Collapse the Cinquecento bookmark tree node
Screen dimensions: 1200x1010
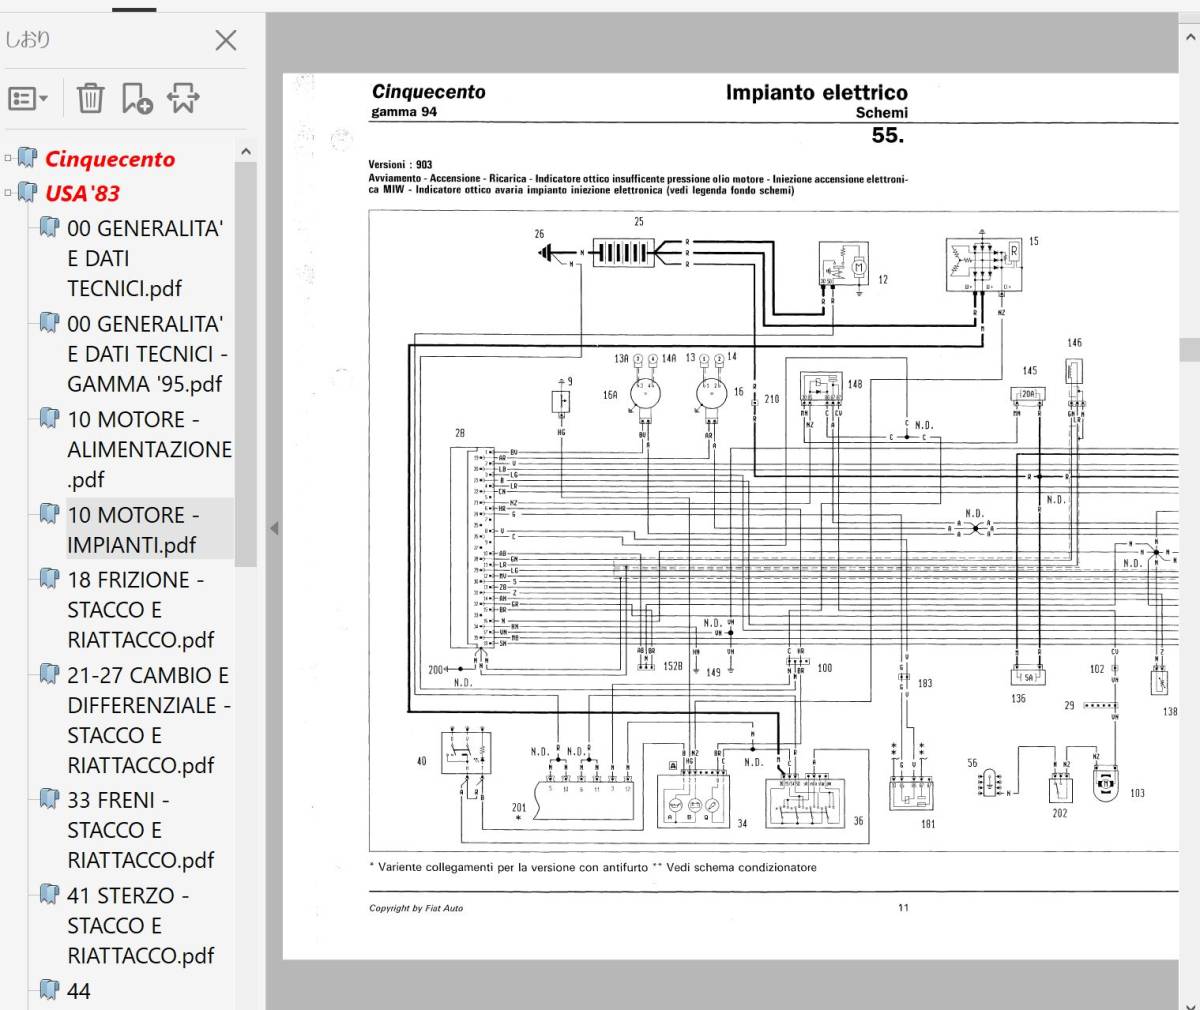coord(8,159)
